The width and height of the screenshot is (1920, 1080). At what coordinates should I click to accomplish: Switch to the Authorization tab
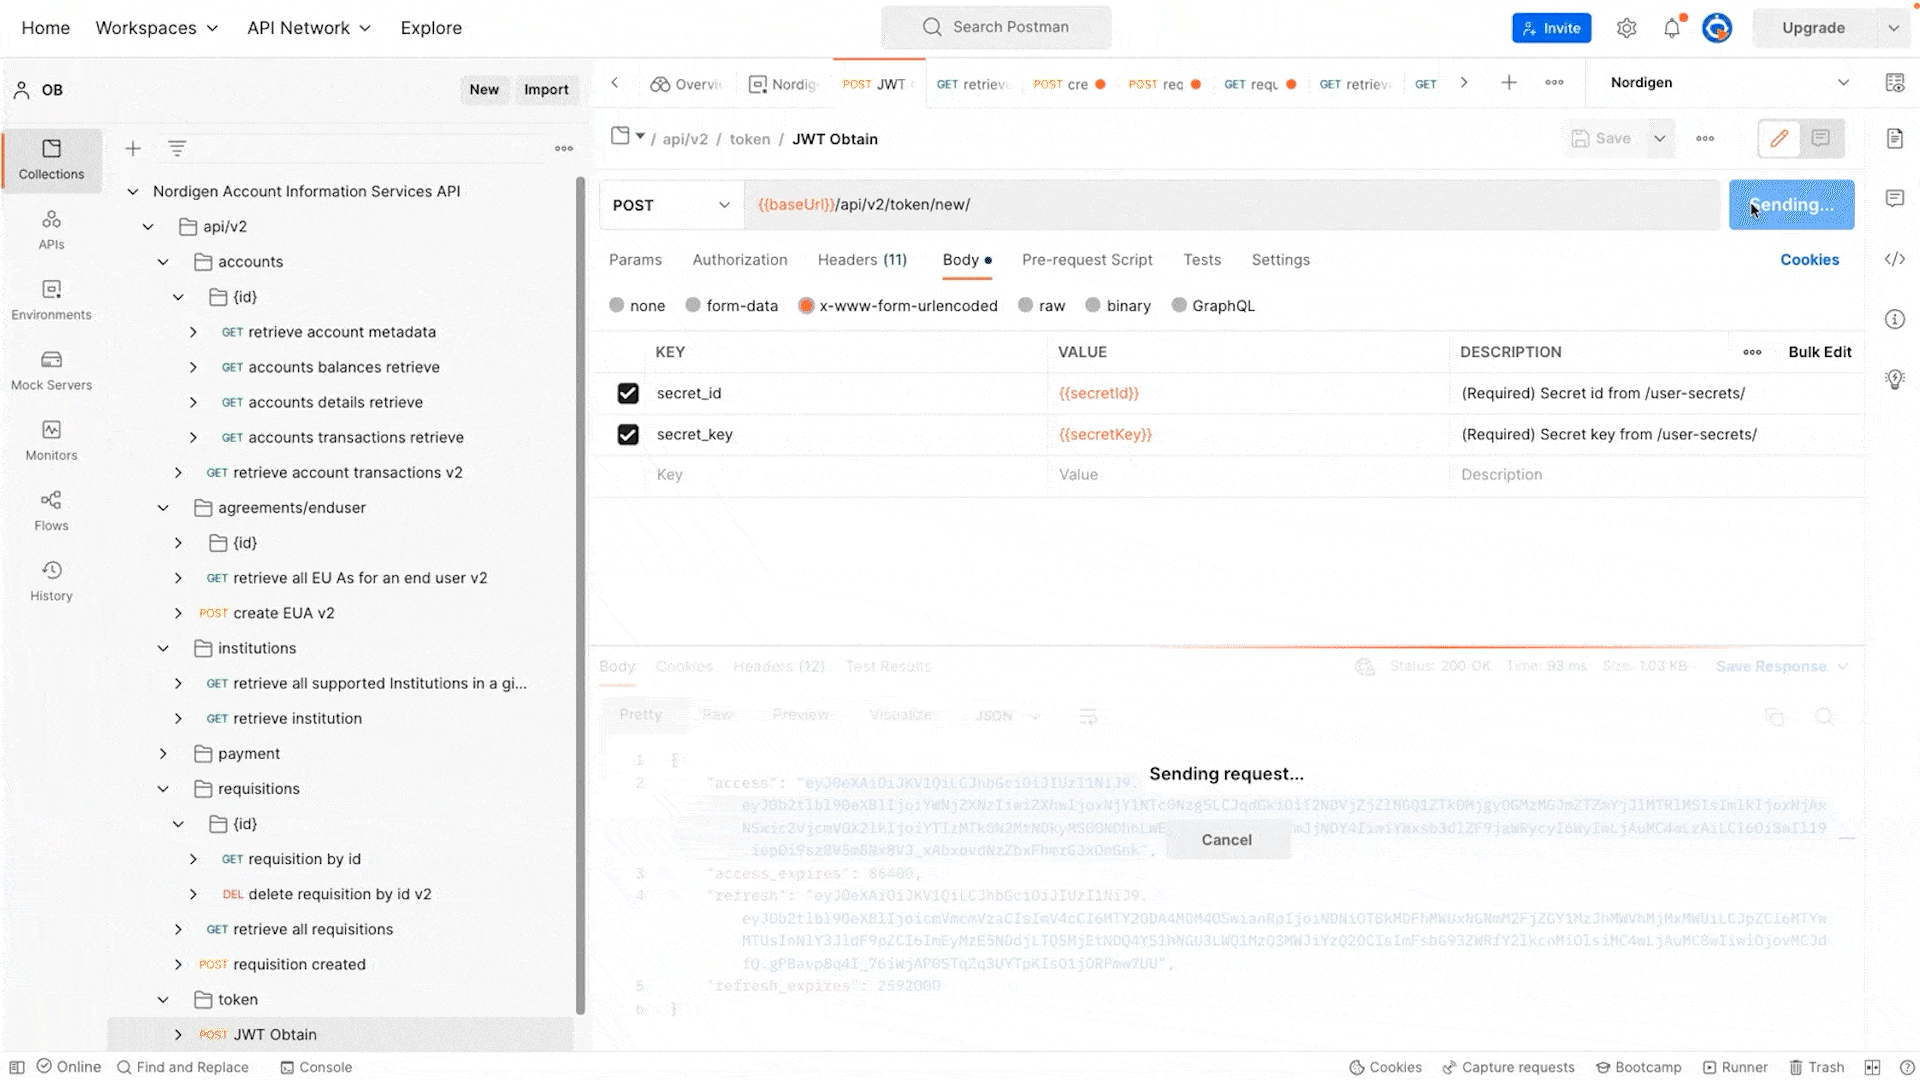739,260
